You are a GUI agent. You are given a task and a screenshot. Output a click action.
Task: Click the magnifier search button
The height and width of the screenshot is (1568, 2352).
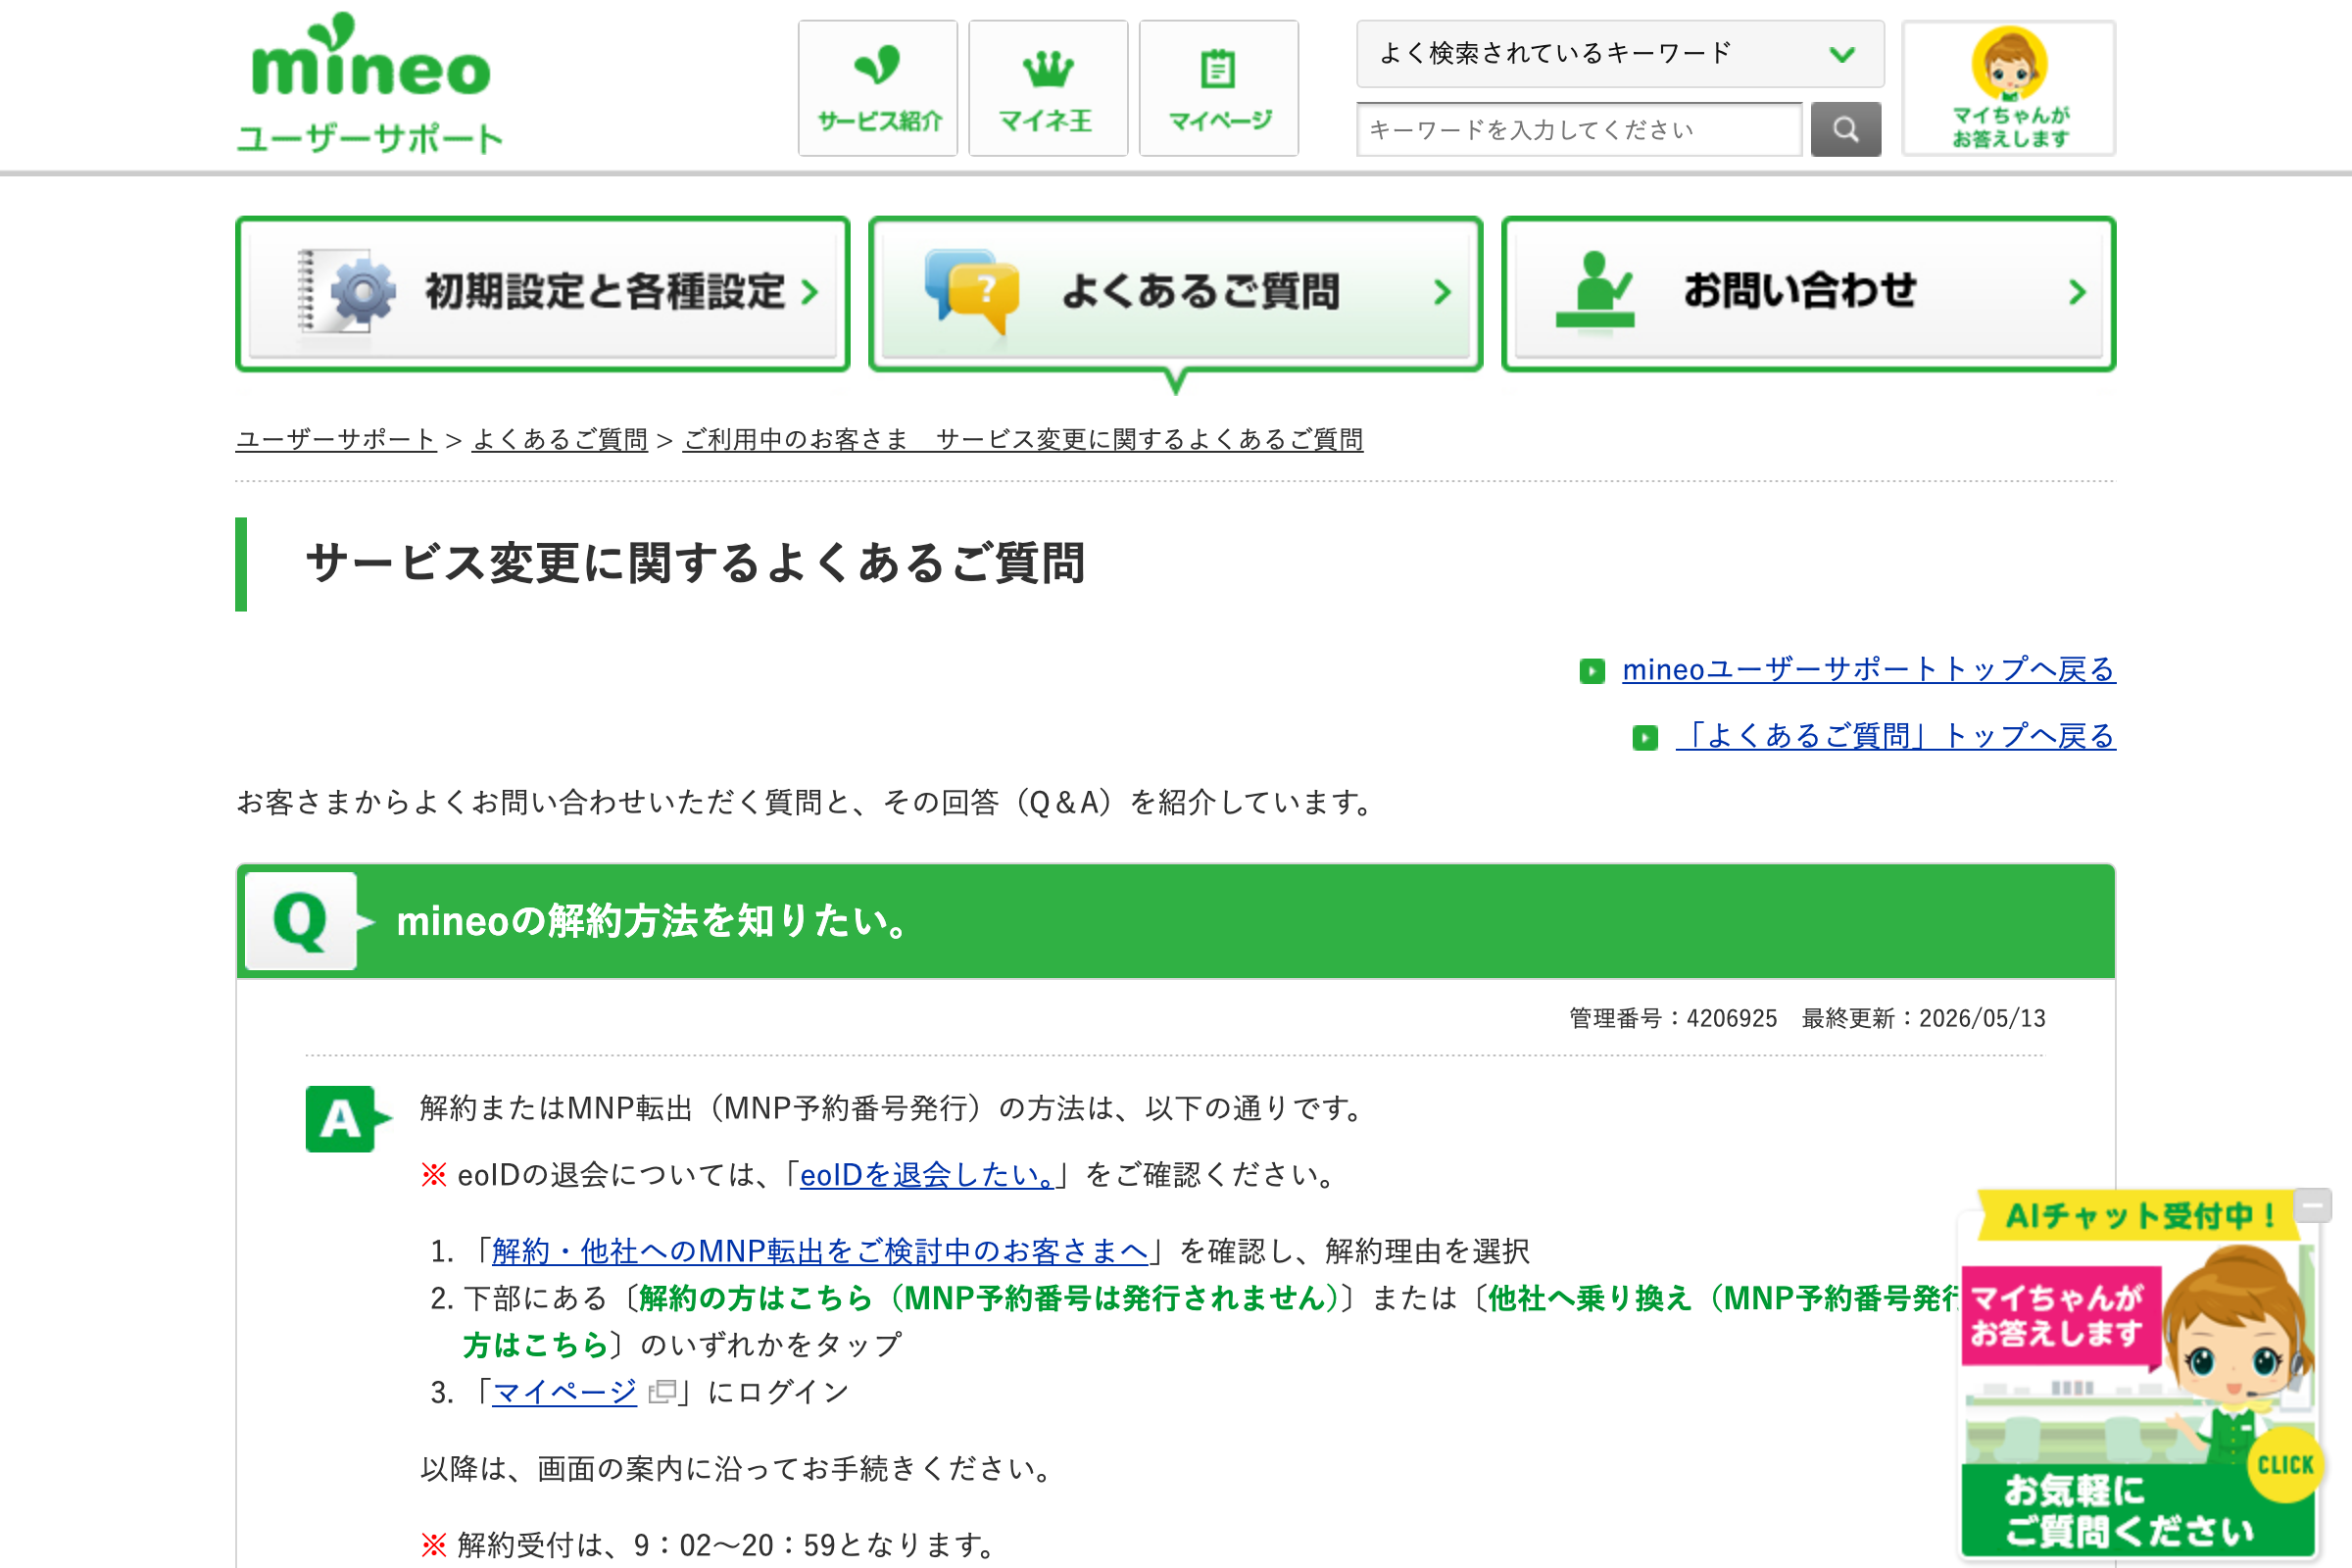tap(1846, 129)
